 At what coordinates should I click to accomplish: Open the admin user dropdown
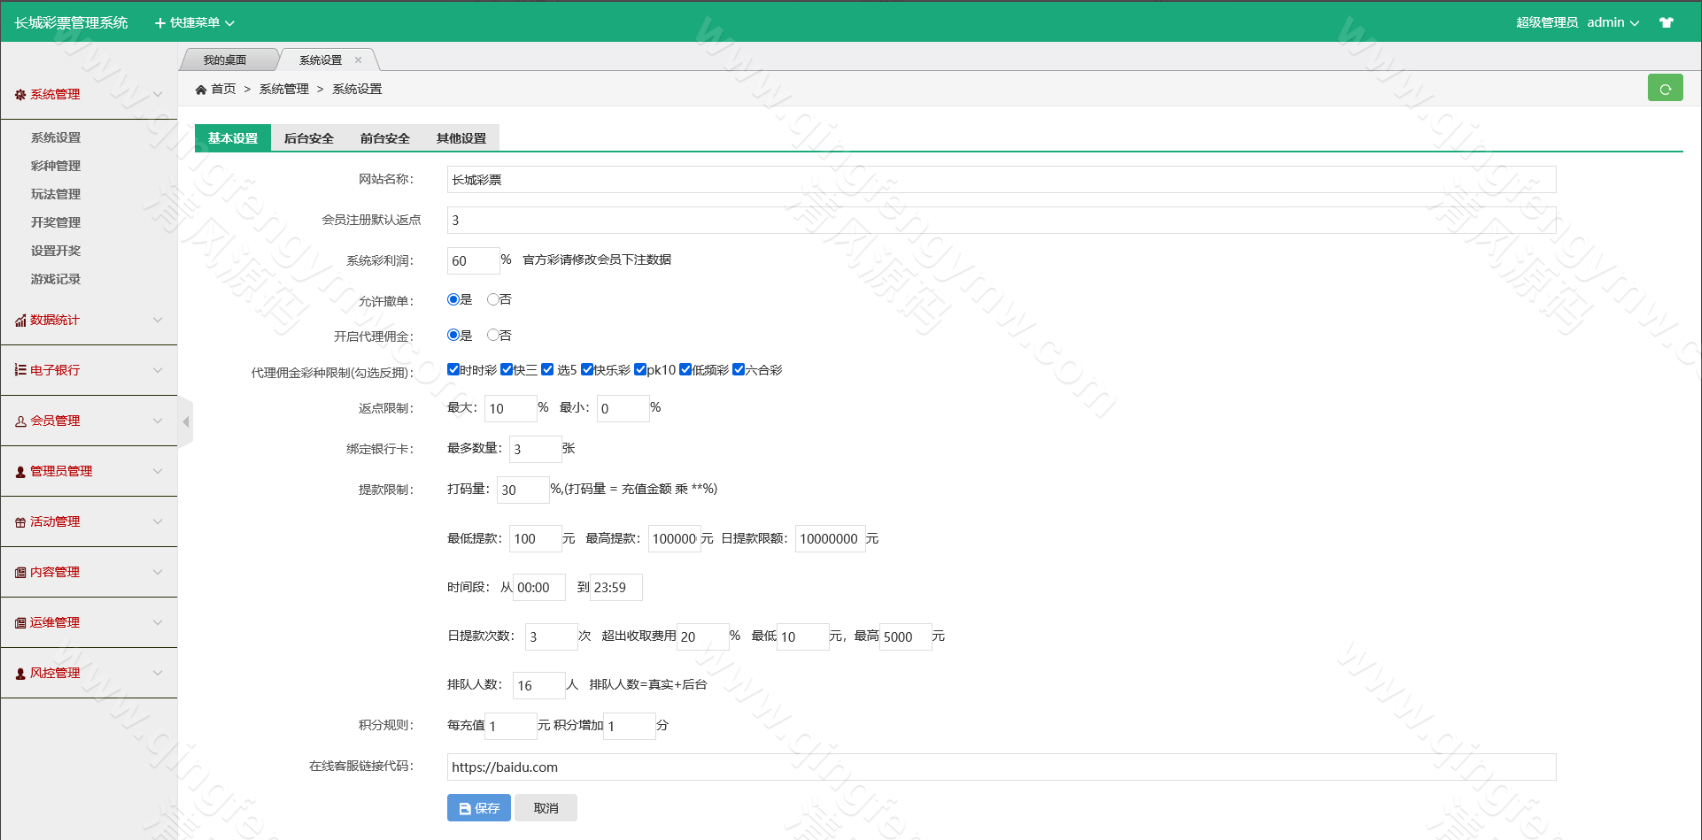pos(1612,22)
